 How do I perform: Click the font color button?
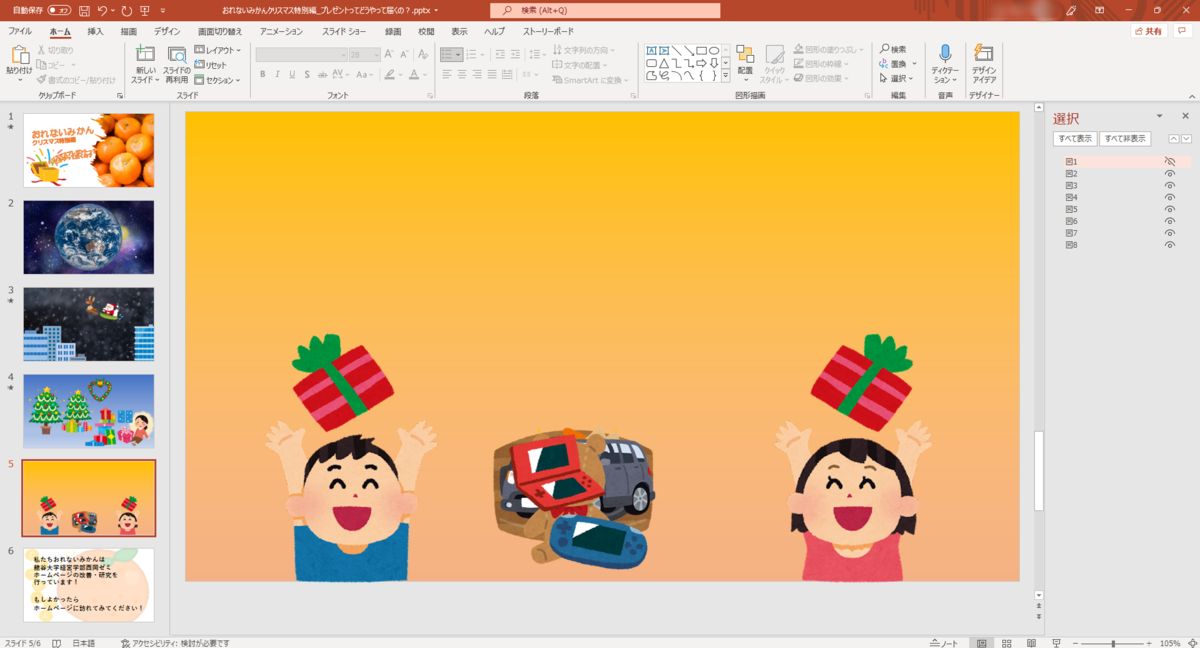click(x=416, y=74)
